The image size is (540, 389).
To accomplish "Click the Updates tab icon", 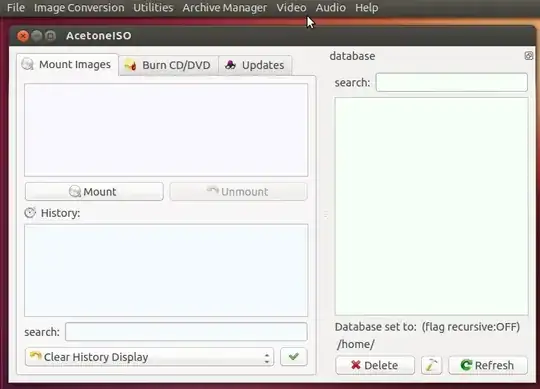I will (230, 65).
